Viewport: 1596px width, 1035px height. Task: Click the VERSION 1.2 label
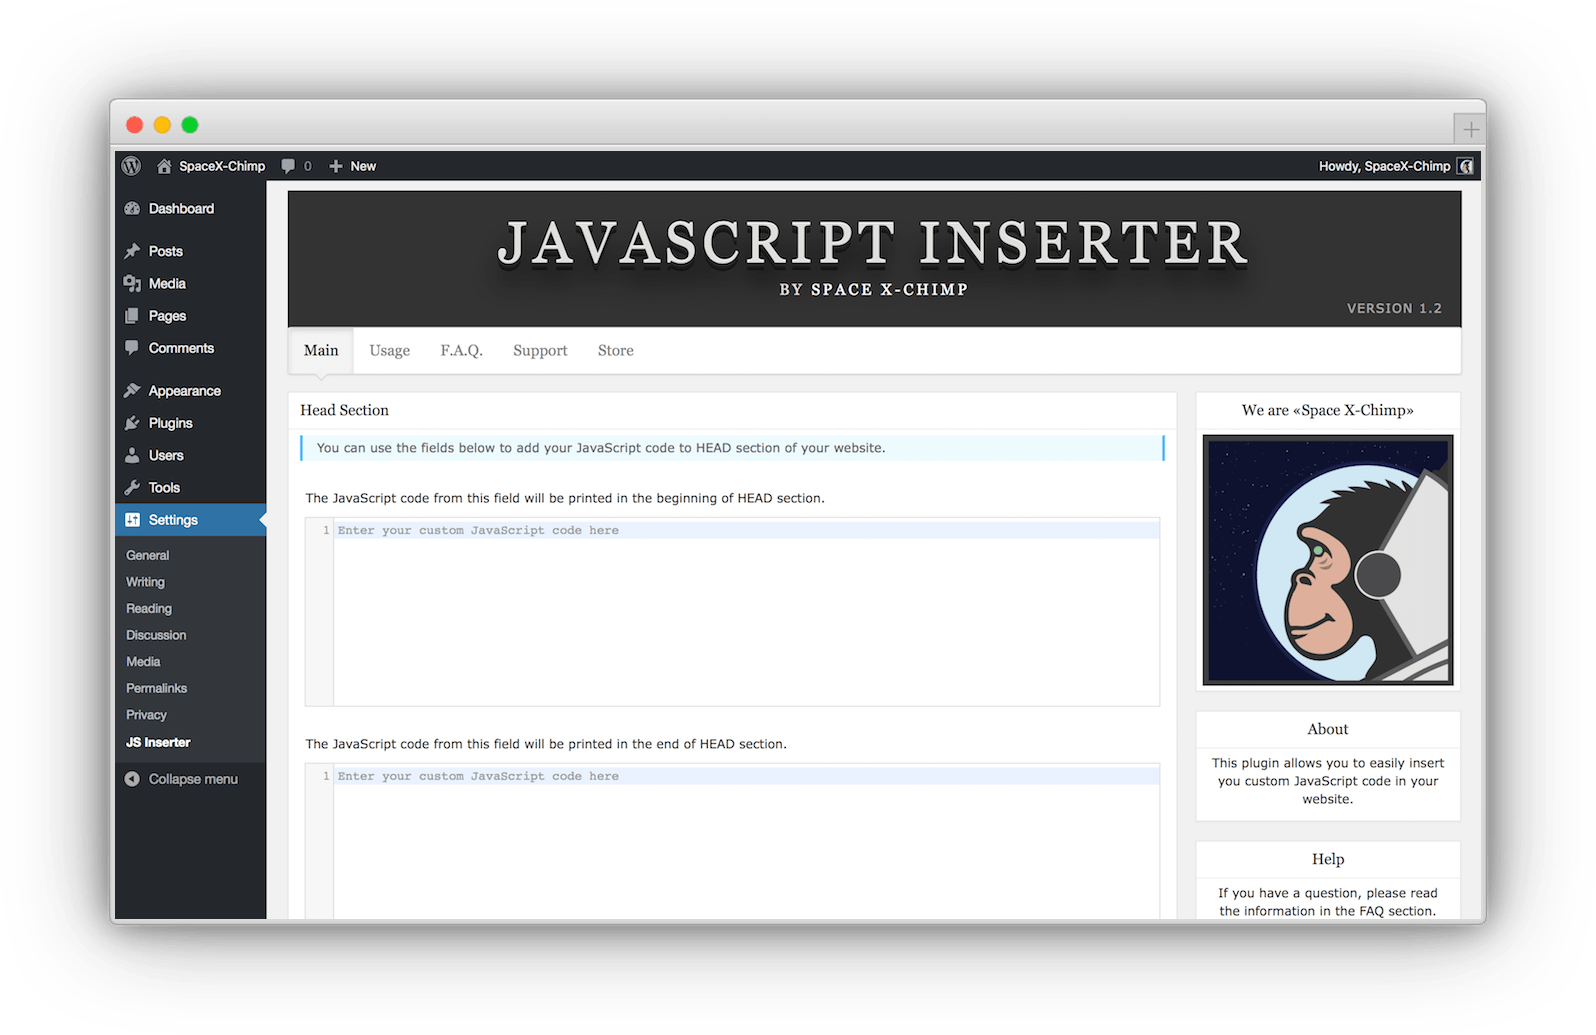pos(1394,308)
